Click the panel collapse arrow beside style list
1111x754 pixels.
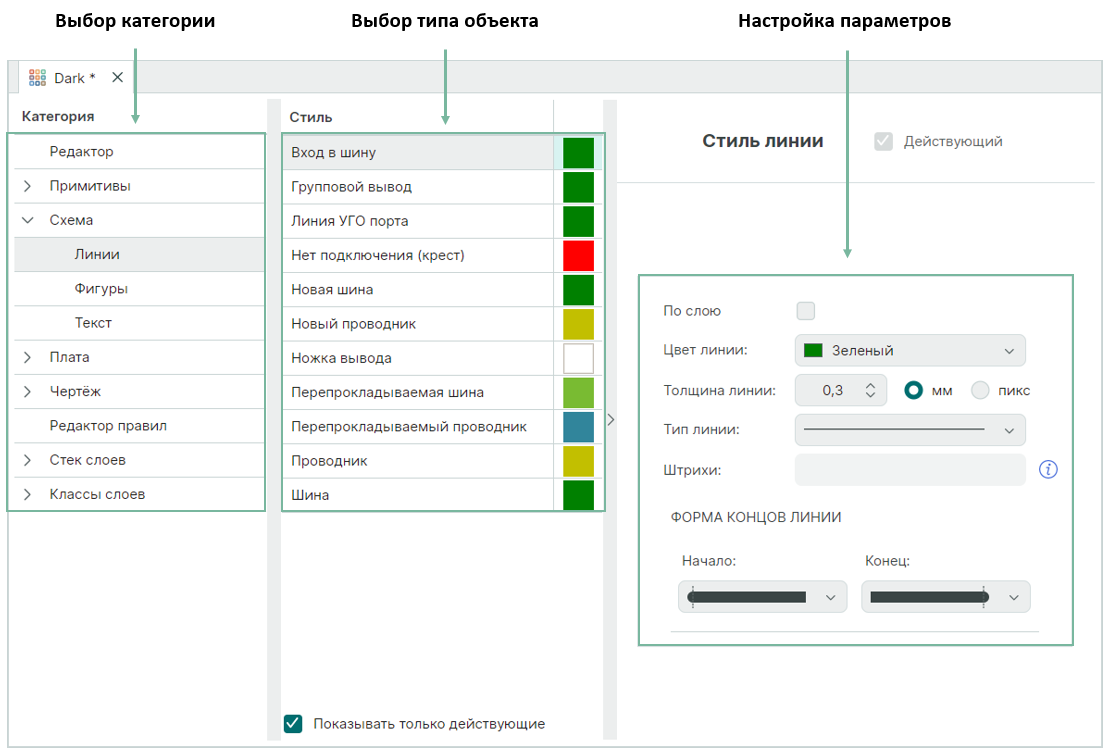[x=611, y=420]
